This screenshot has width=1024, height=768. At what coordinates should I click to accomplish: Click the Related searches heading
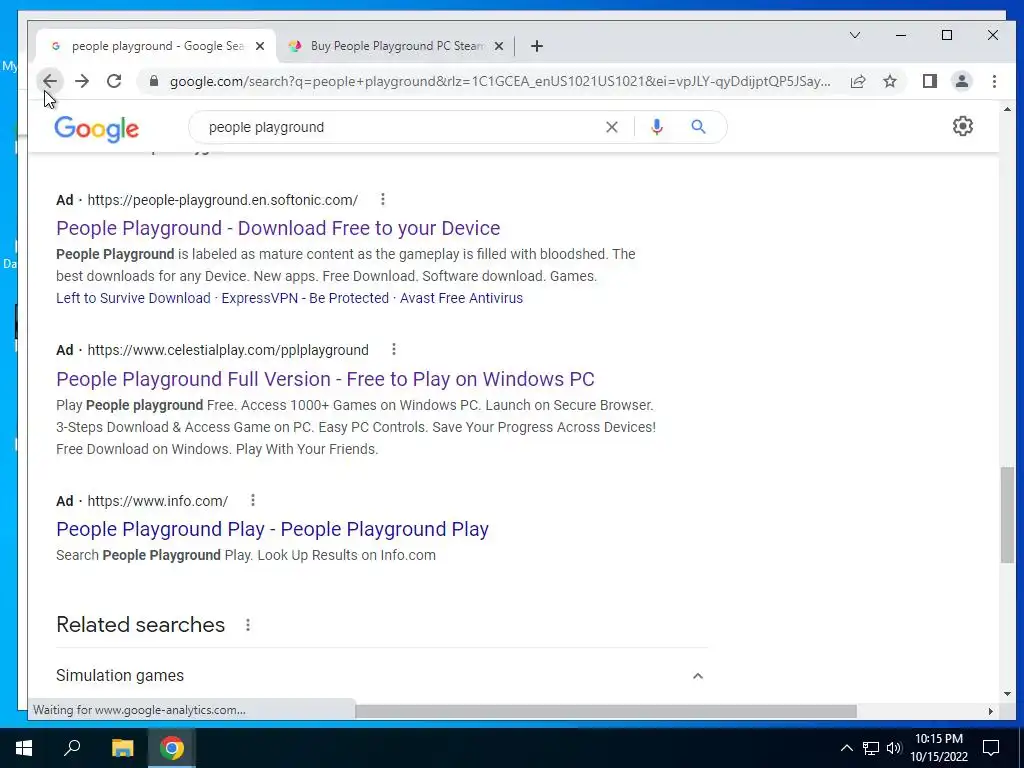click(140, 625)
